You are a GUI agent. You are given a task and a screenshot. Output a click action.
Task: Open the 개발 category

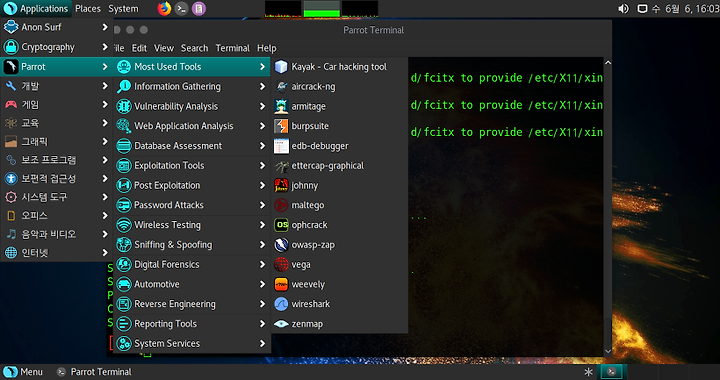[x=56, y=86]
